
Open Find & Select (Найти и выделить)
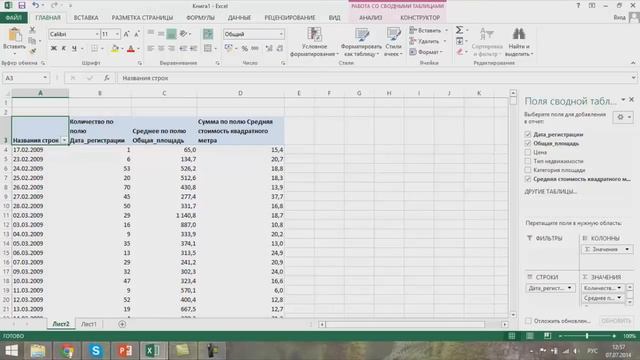click(519, 42)
